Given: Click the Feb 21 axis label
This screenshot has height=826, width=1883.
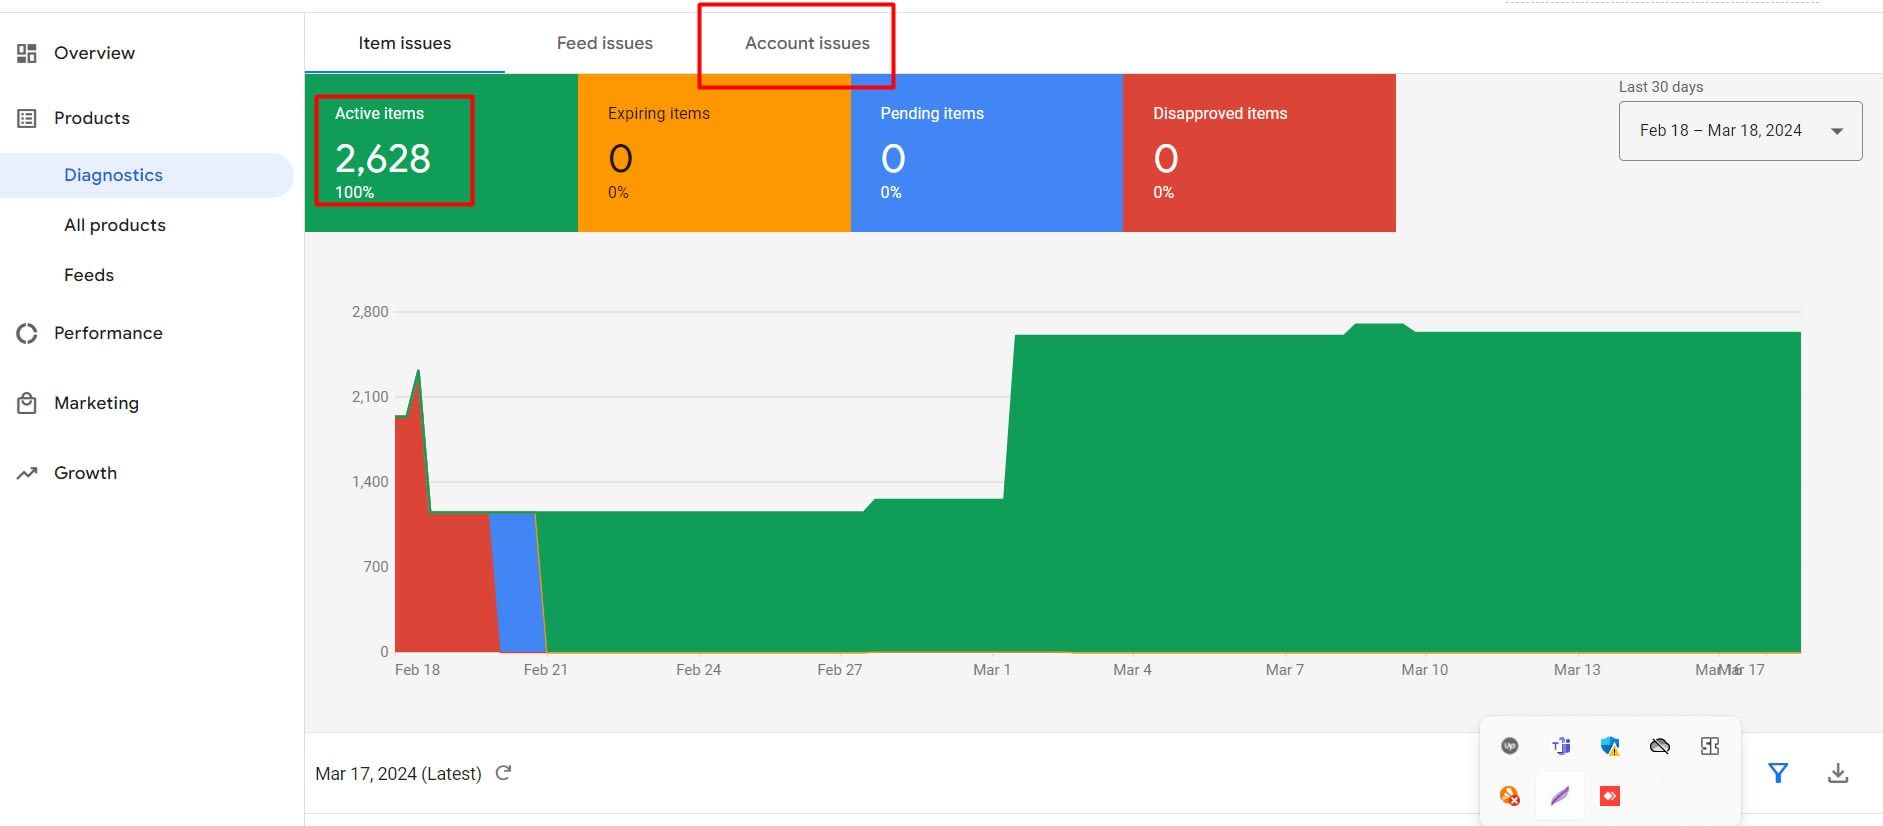Looking at the screenshot, I should 546,670.
